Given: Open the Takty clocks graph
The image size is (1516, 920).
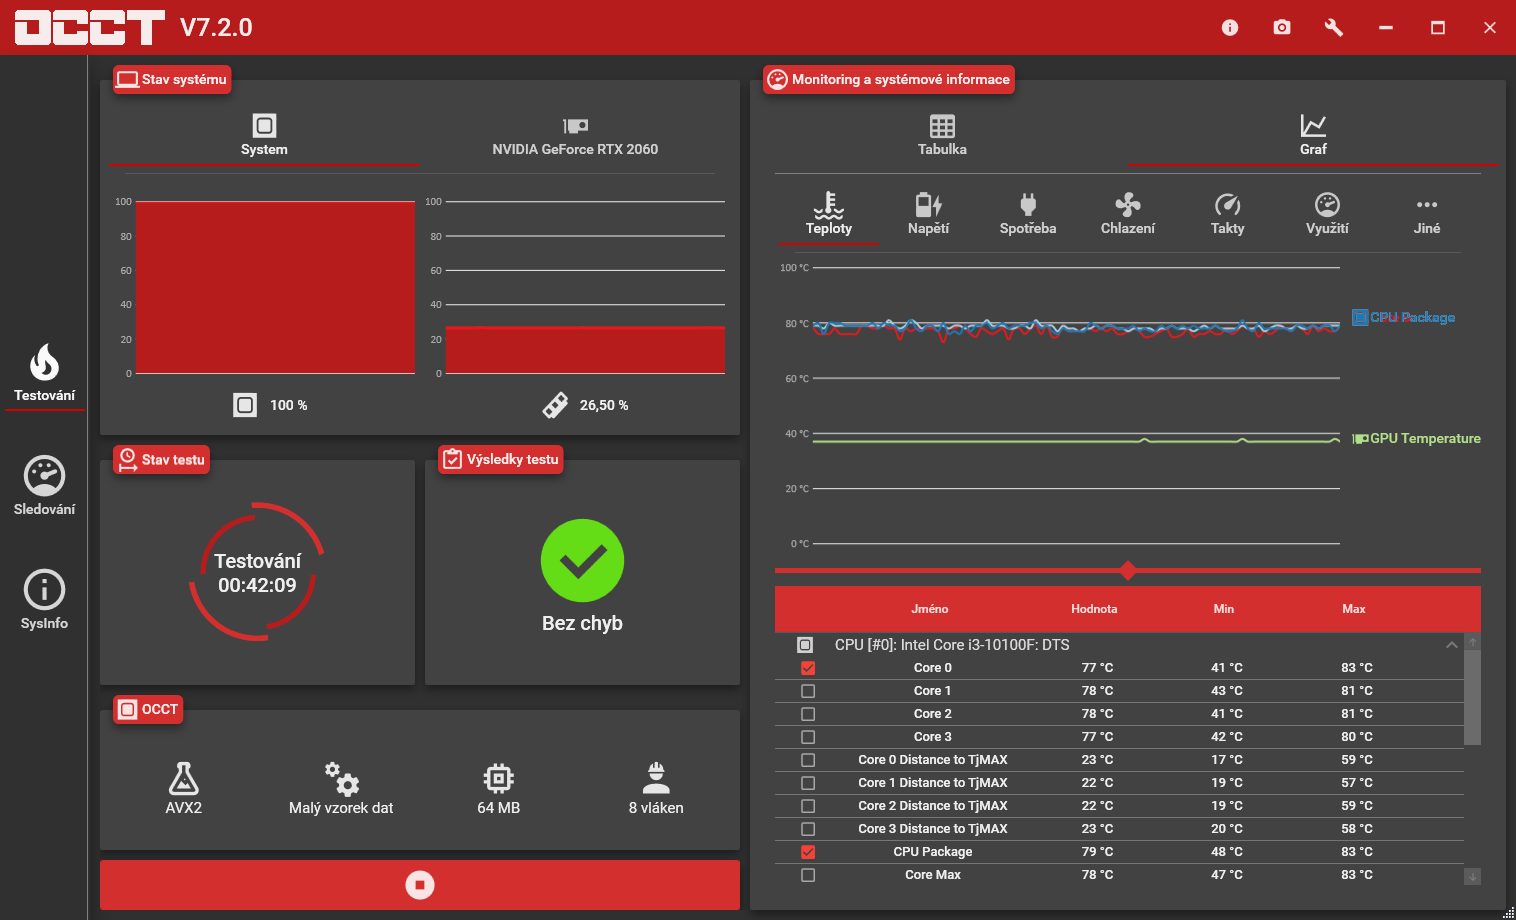Looking at the screenshot, I should point(1227,214).
